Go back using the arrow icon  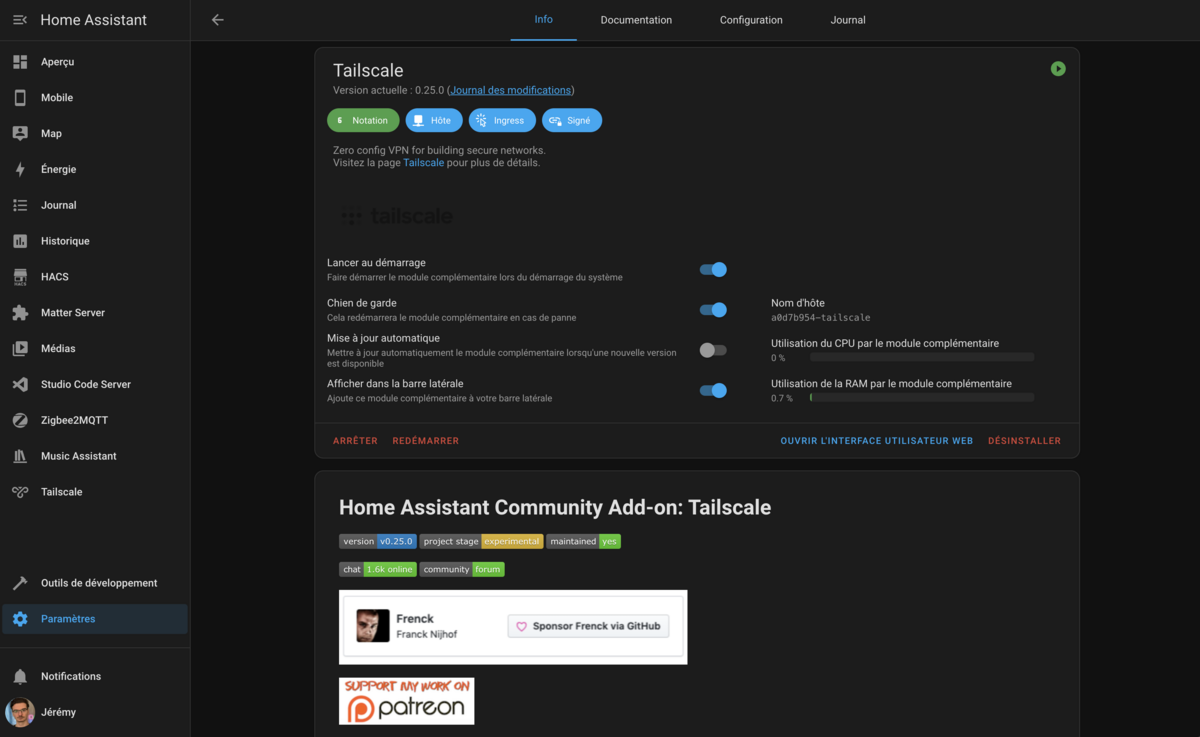click(x=218, y=20)
